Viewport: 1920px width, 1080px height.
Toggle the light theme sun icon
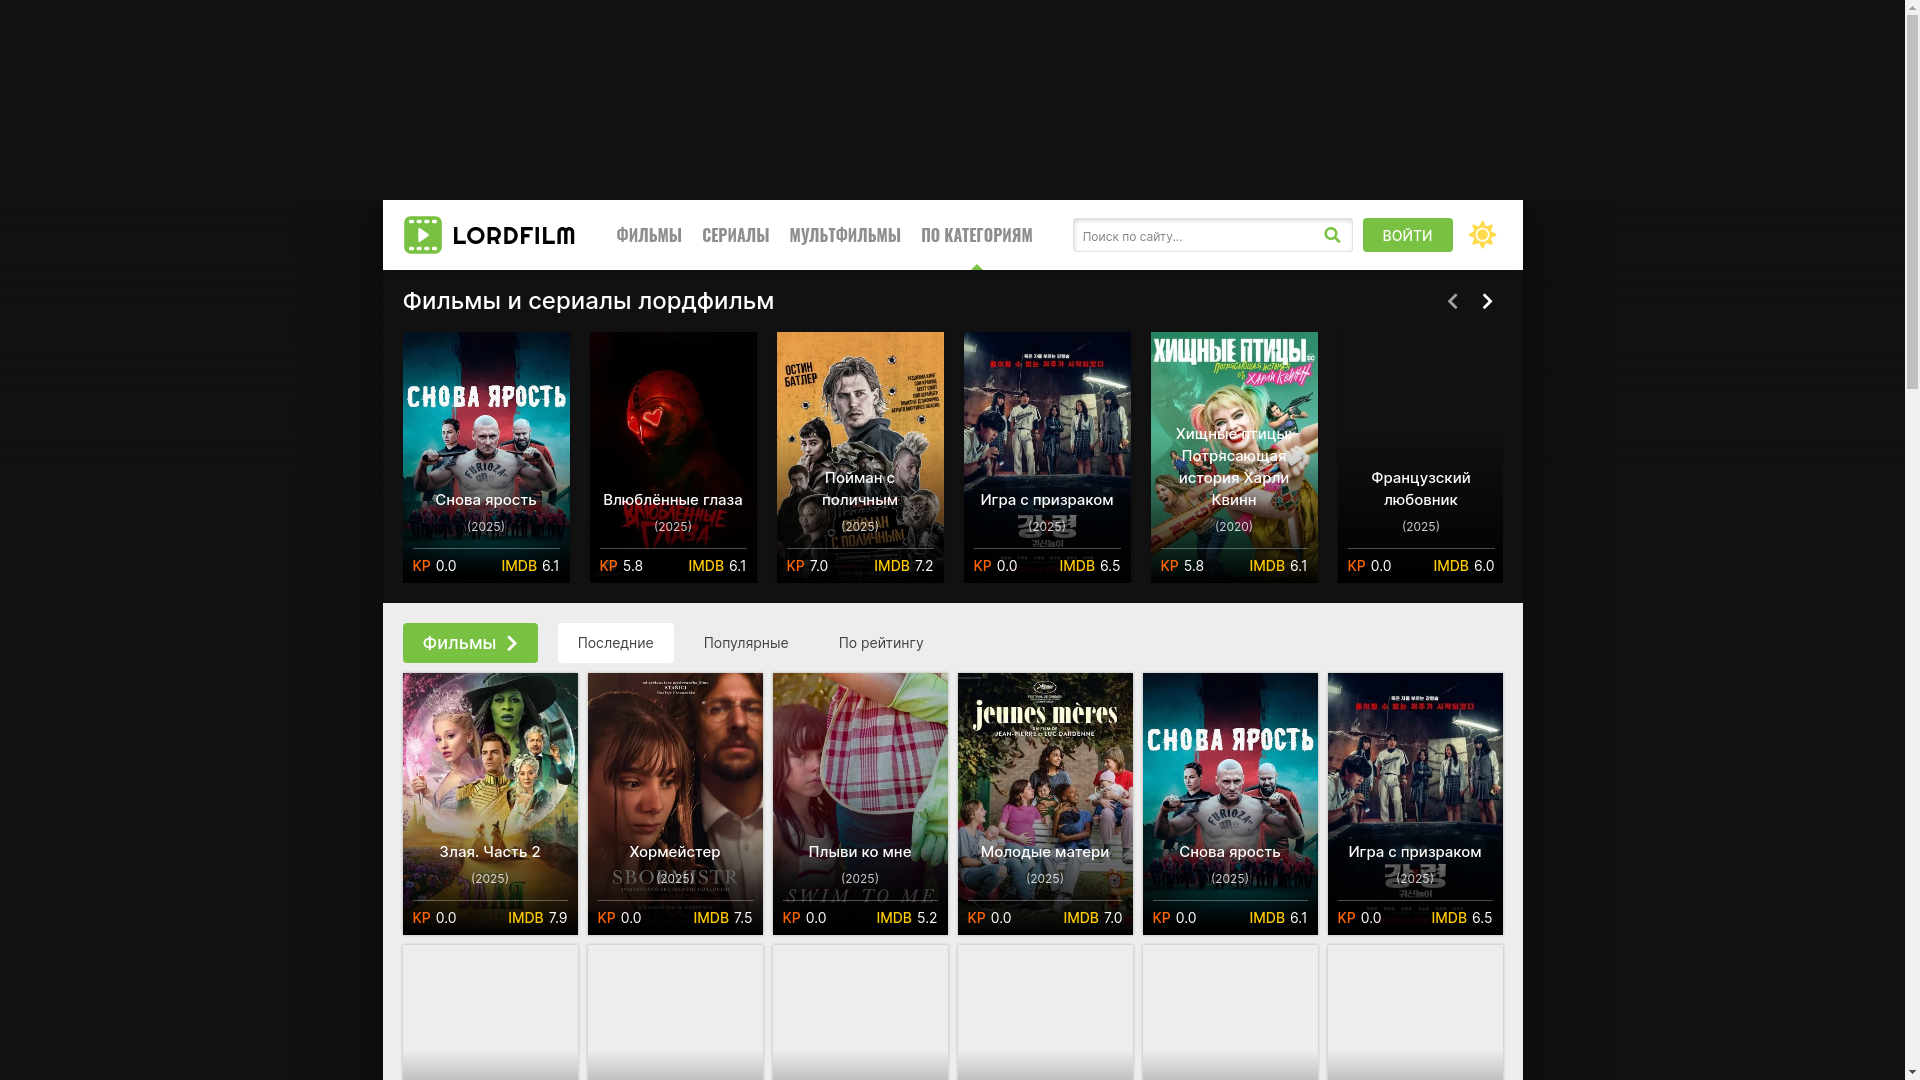coord(1482,235)
